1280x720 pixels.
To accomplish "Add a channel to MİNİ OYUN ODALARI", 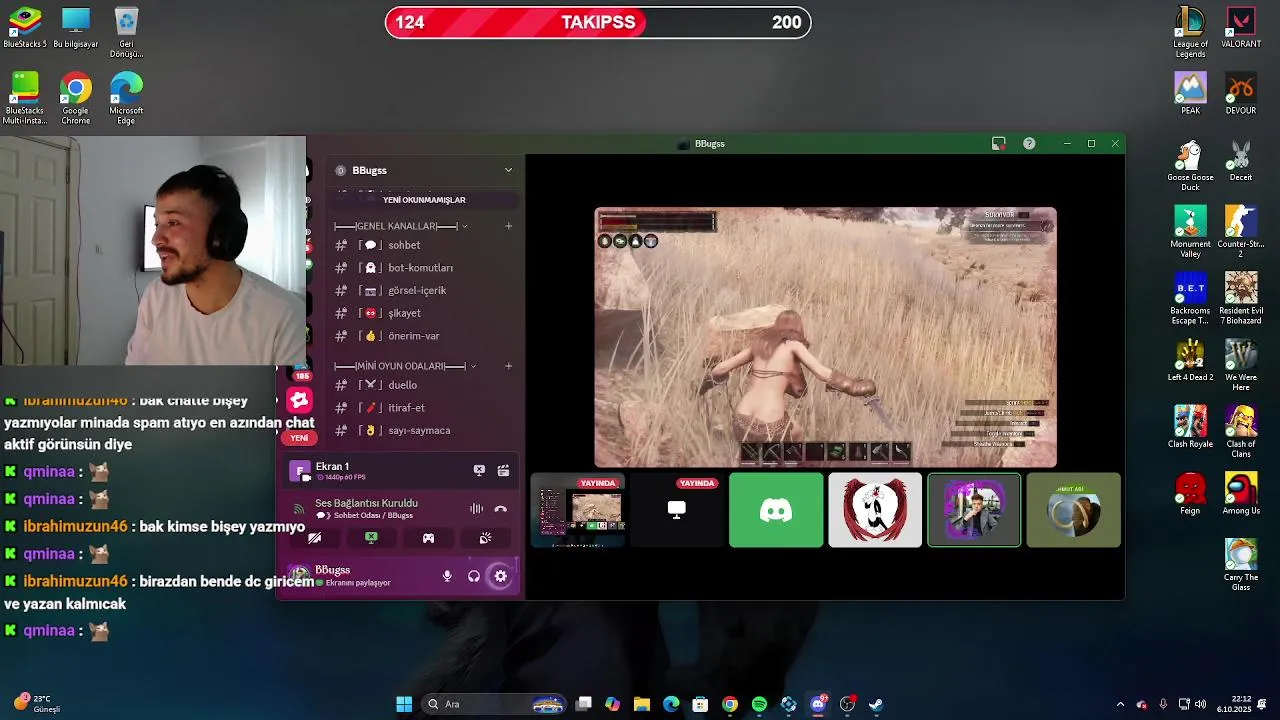I will [508, 366].
